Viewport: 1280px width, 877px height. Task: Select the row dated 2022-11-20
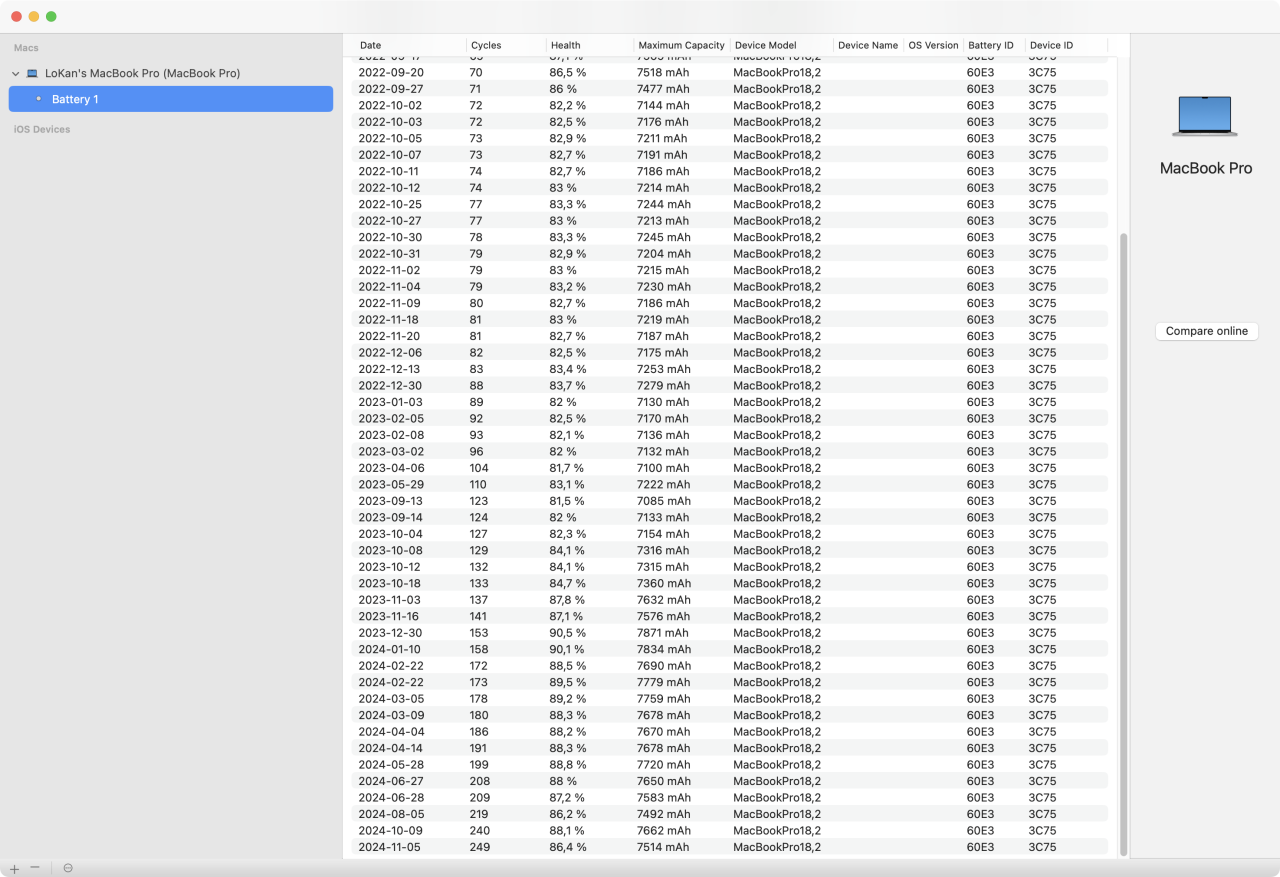tap(731, 336)
